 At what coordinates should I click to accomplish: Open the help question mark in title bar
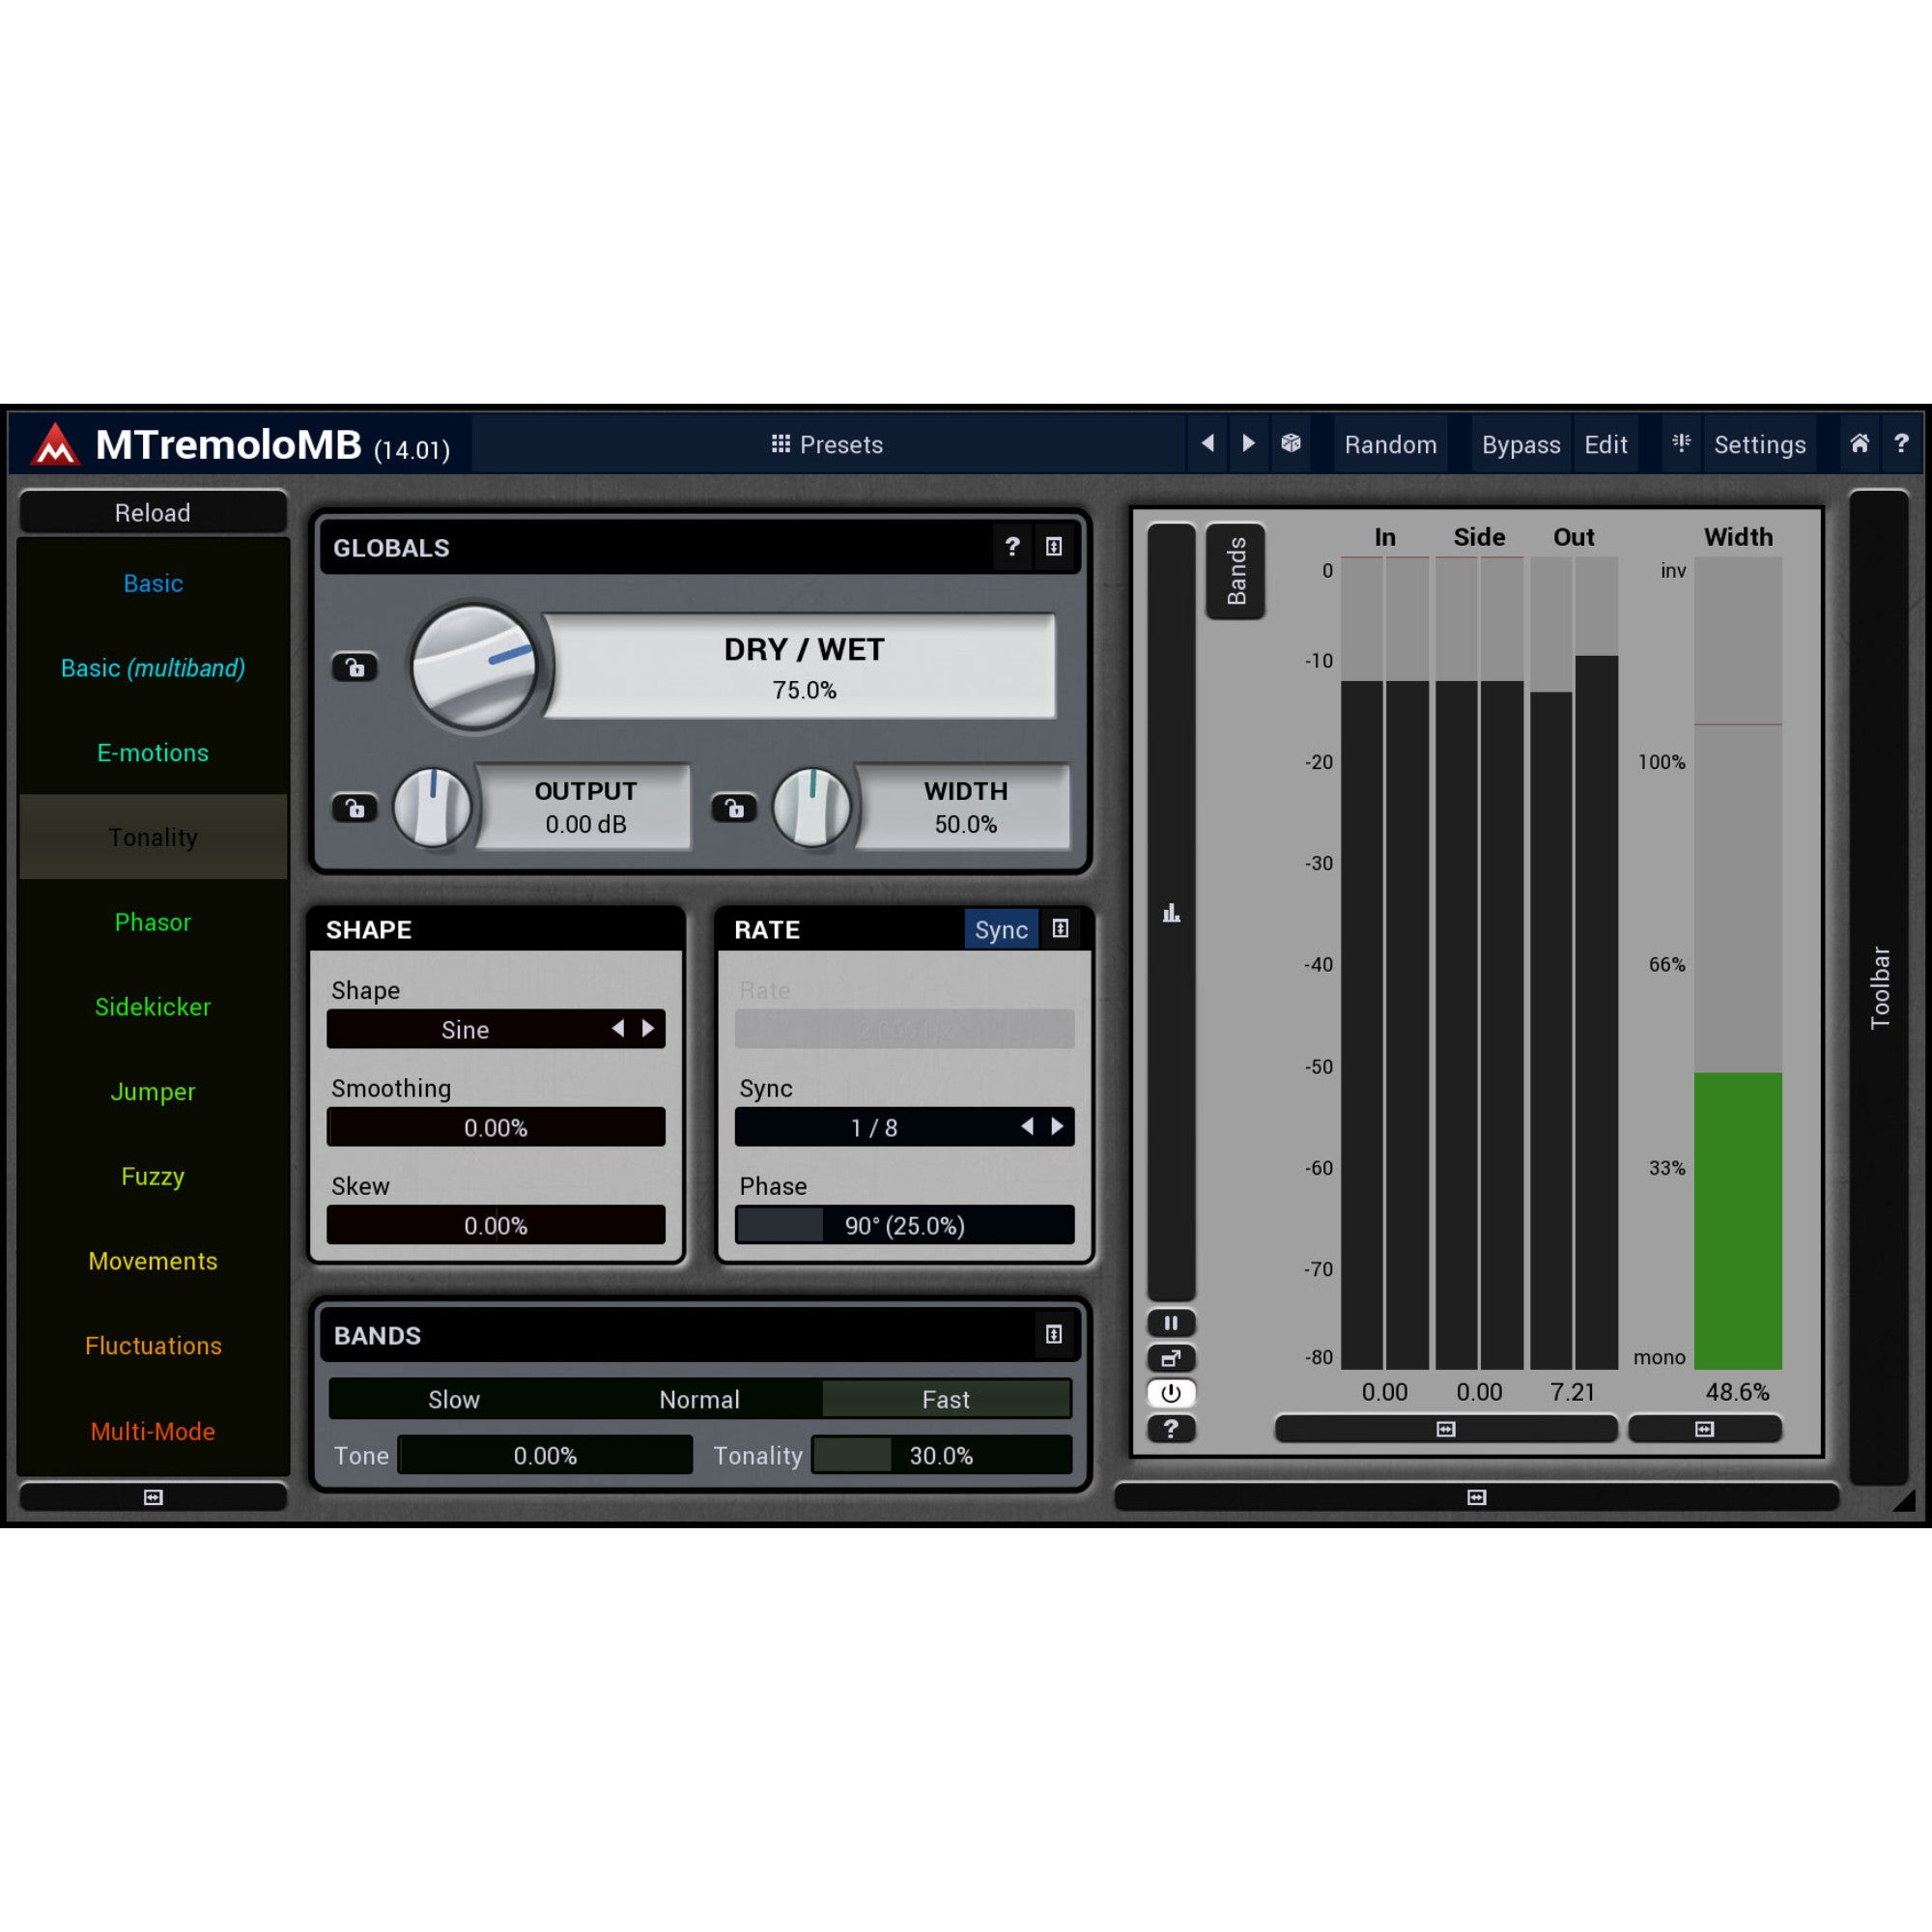point(1901,443)
